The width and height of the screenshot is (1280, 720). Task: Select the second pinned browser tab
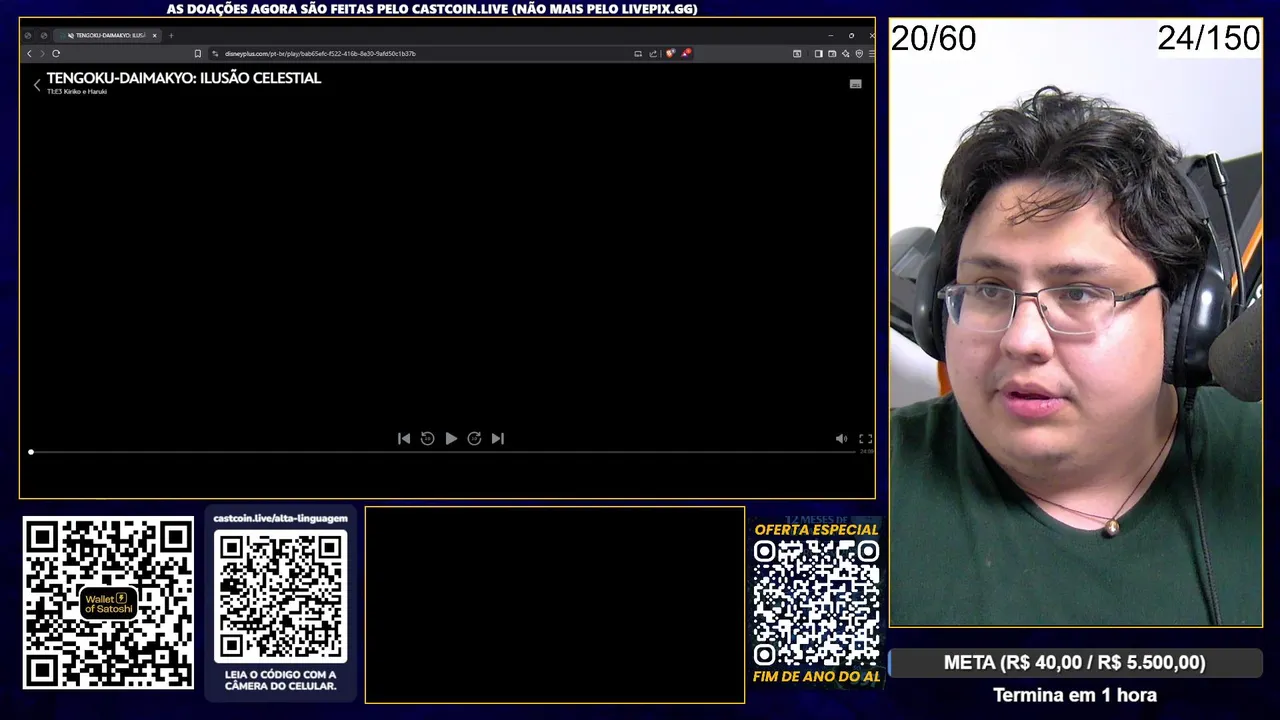coord(44,36)
